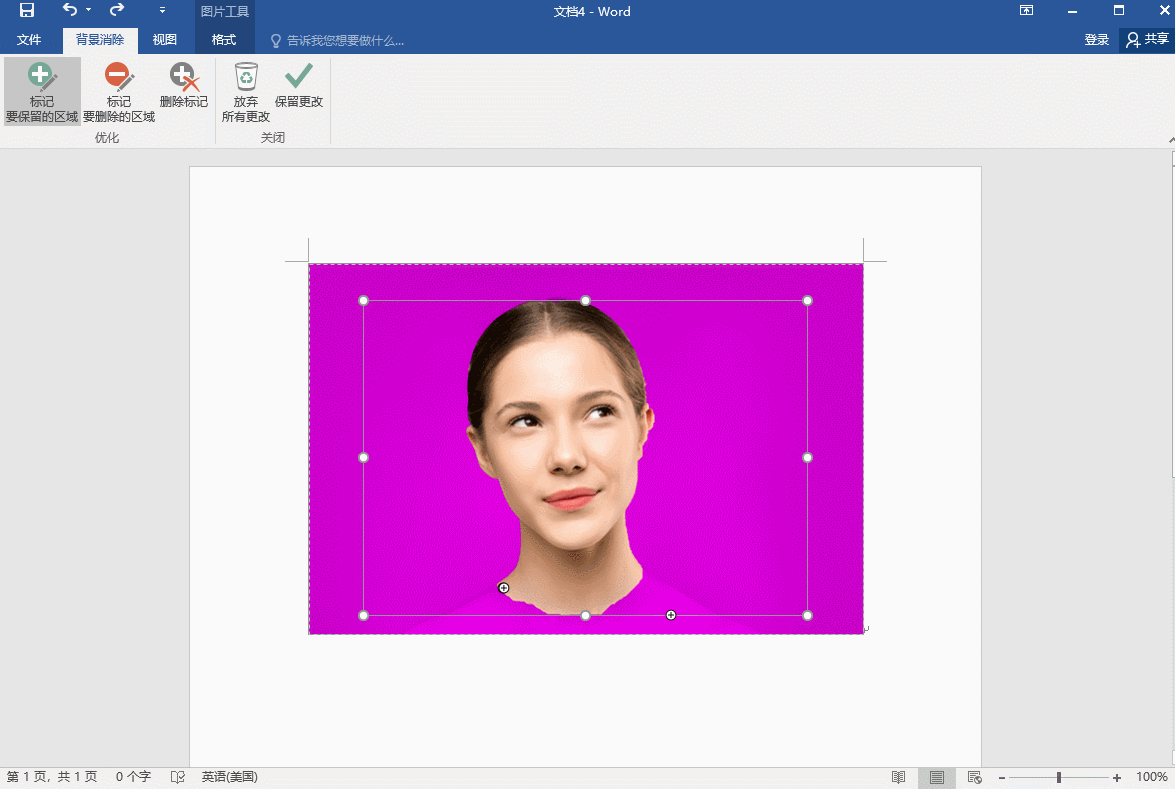Click the Share (共享) button

click(1147, 40)
